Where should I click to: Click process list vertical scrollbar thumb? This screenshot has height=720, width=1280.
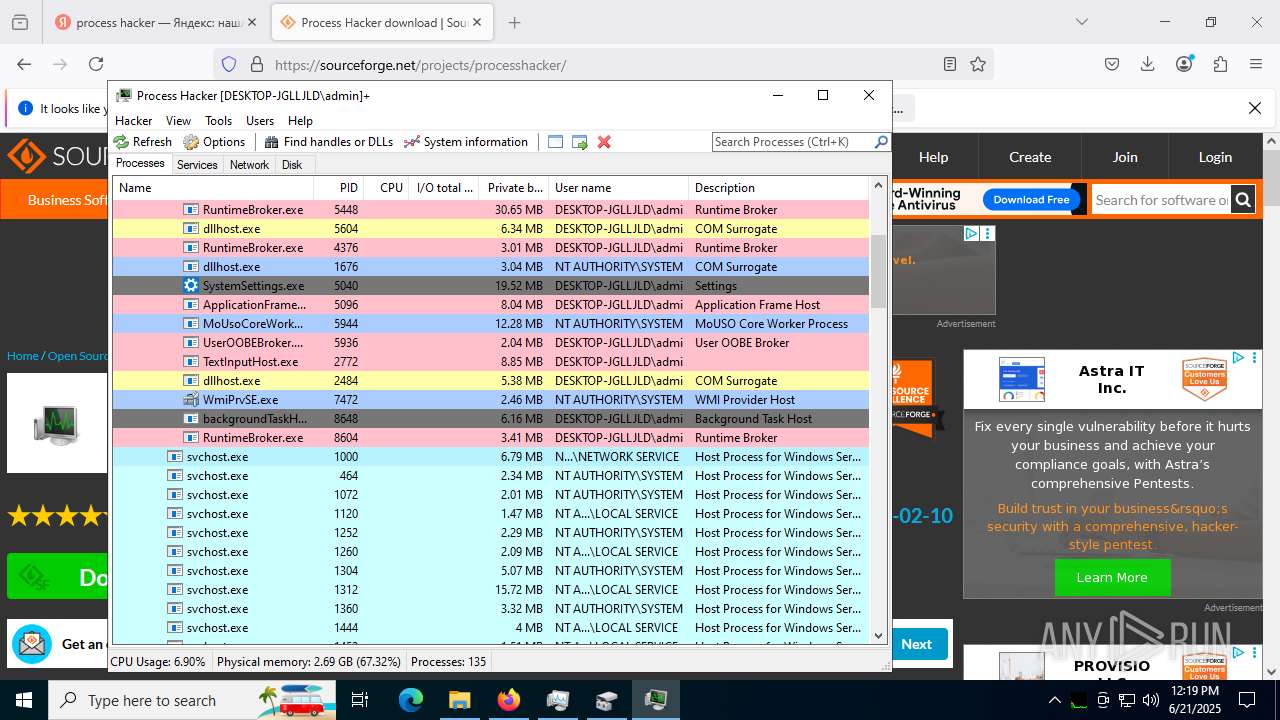pyautogui.click(x=879, y=270)
